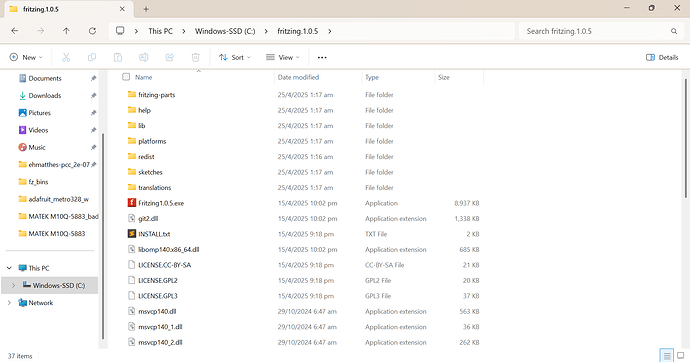Click fritzing.1.0.5 breadcrumb segment

point(297,31)
